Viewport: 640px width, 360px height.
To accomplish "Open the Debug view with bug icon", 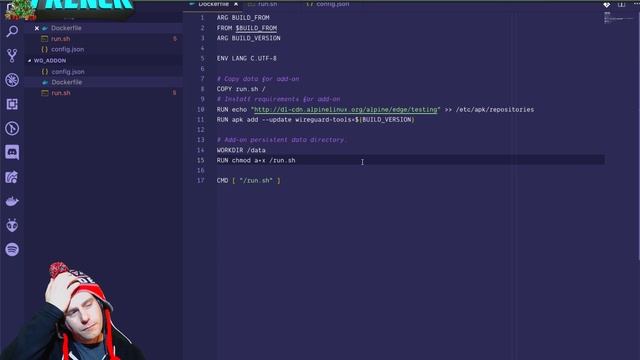I will point(12,80).
